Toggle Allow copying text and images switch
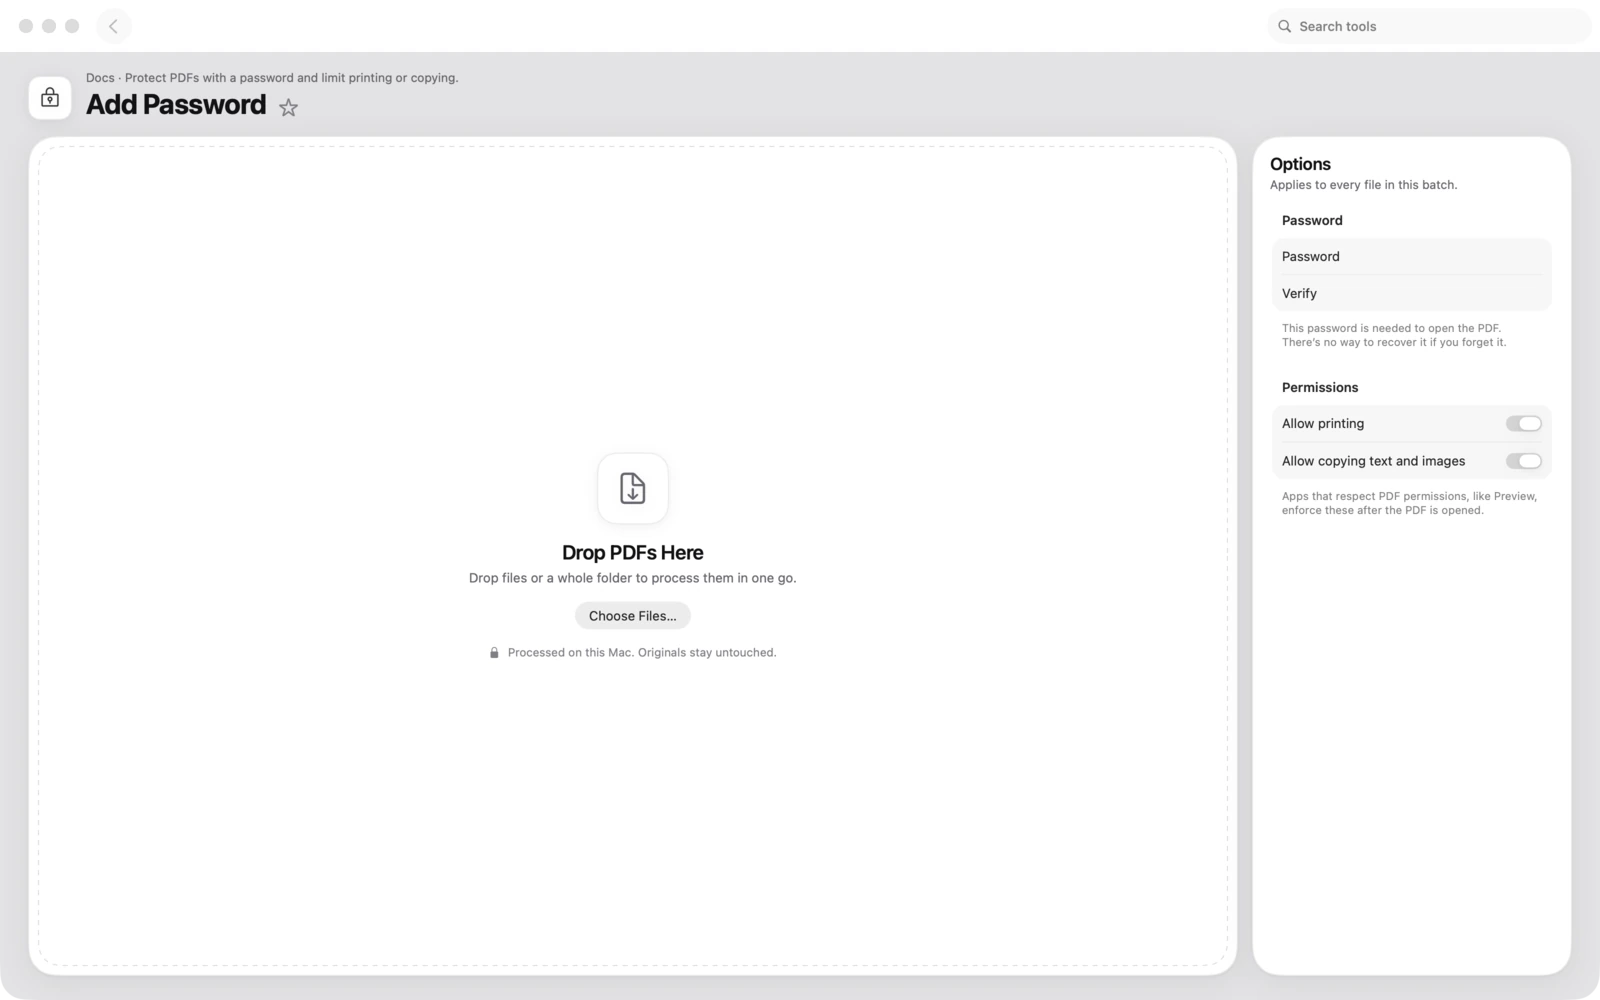Screen dimensions: 1600x1000 (1524, 461)
